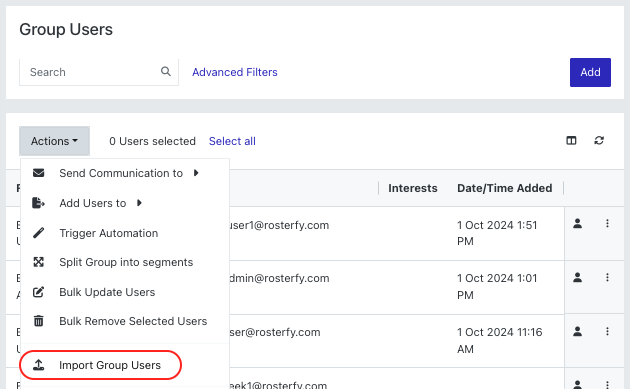
Task: Click the search magnifier icon
Action: [166, 72]
